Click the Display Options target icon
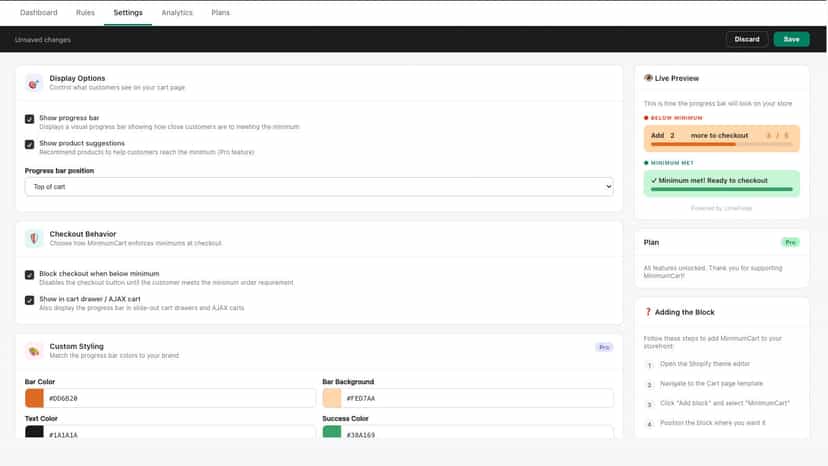Viewport: 828px width, 466px height. pos(34,83)
